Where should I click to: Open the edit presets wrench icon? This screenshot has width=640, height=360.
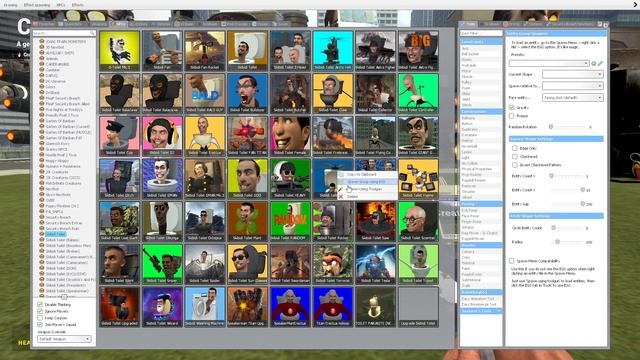tap(600, 63)
